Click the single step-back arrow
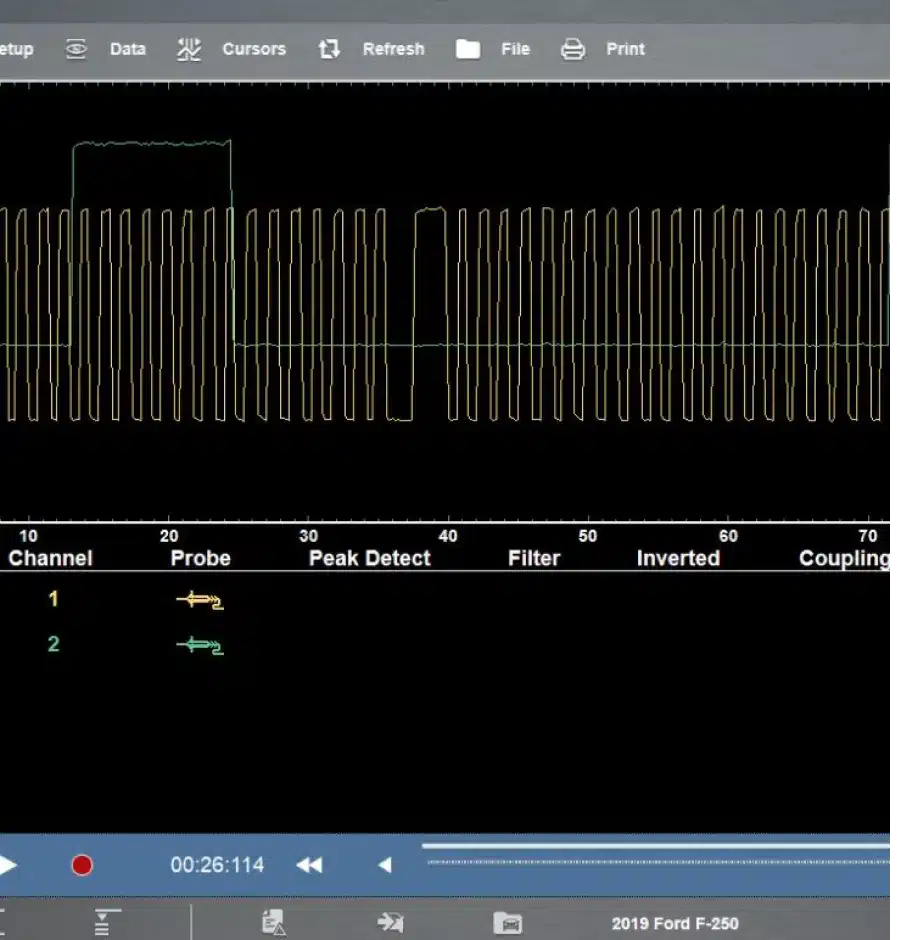Viewport: 910px width, 940px height. coord(385,865)
